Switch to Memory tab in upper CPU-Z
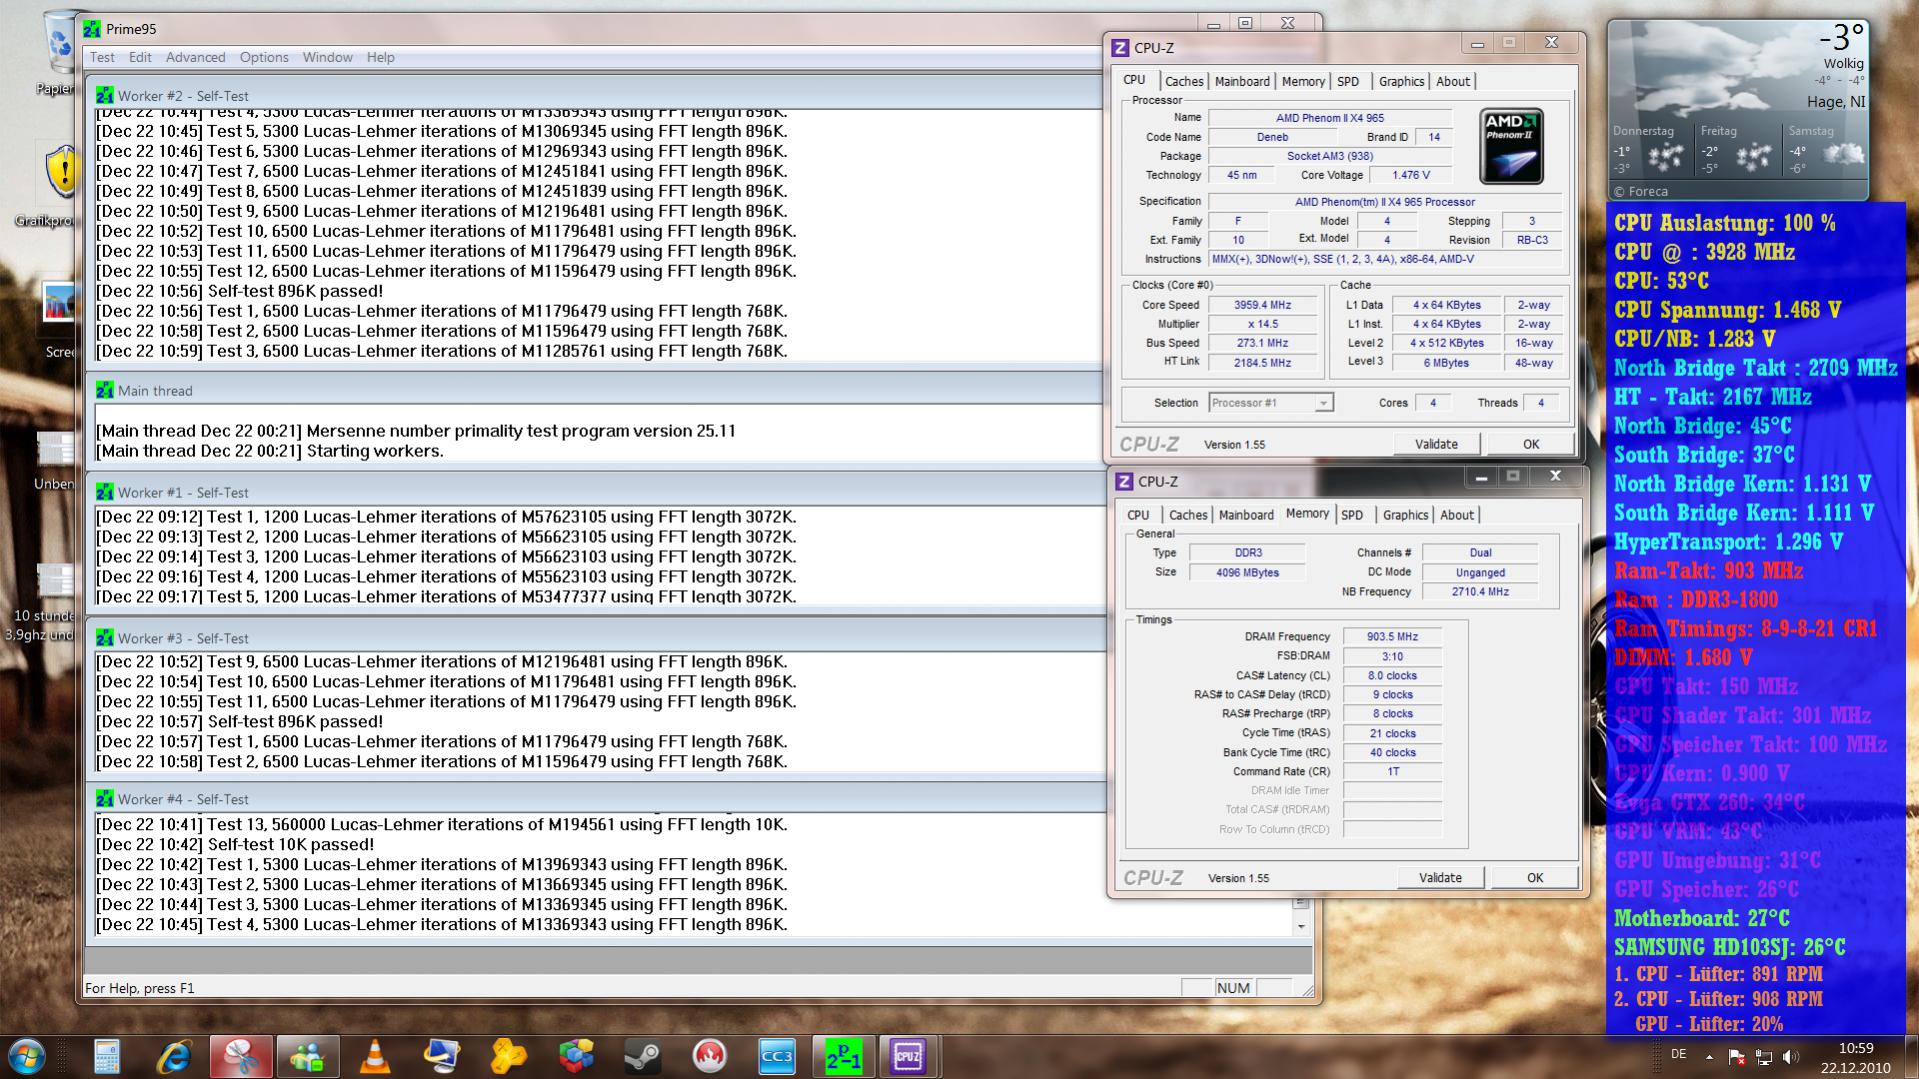 click(1303, 82)
